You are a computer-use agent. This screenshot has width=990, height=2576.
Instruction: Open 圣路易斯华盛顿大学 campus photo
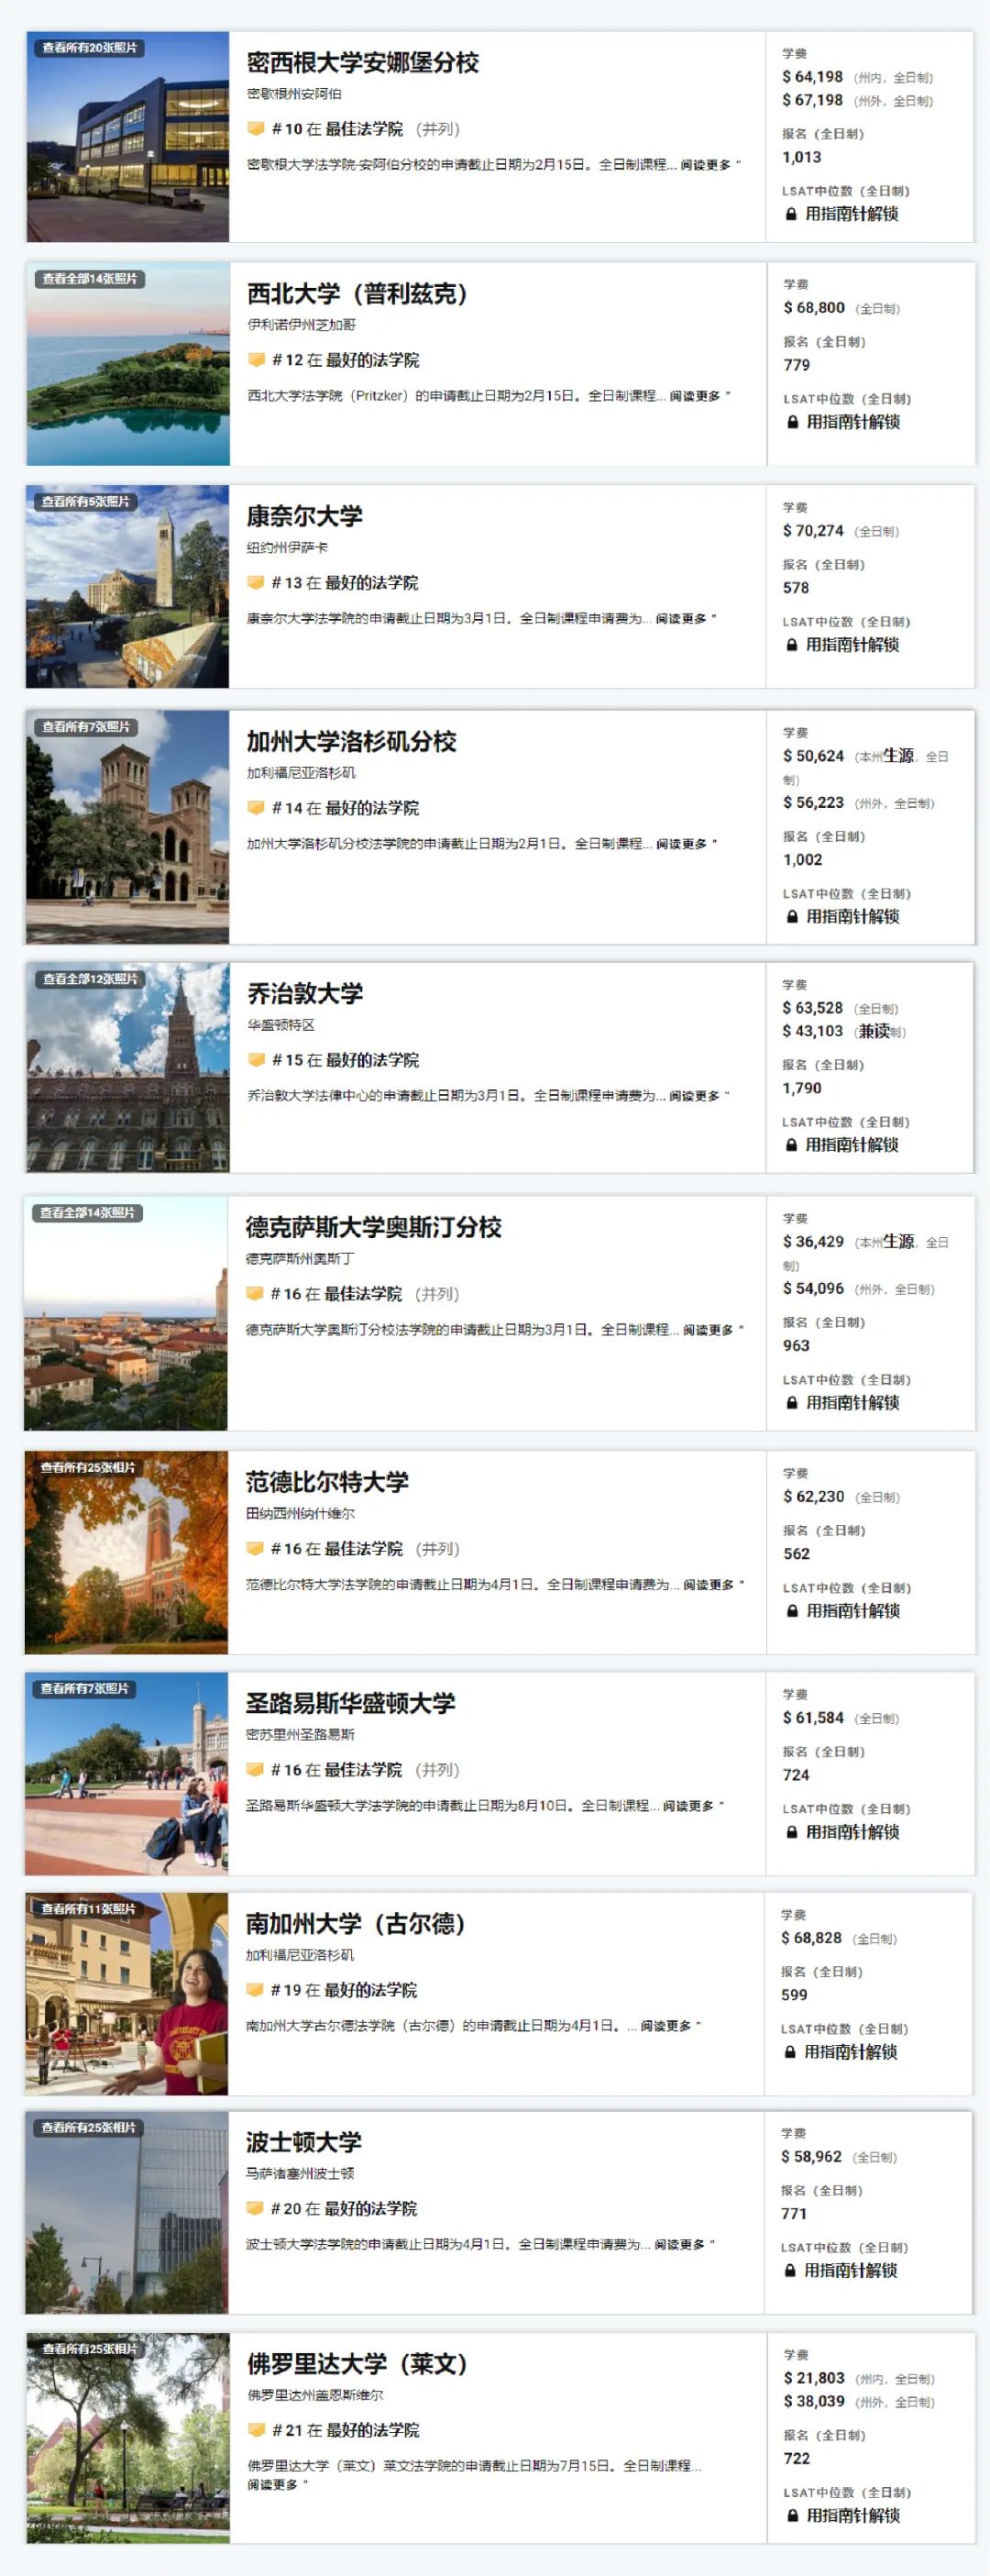tap(126, 1774)
